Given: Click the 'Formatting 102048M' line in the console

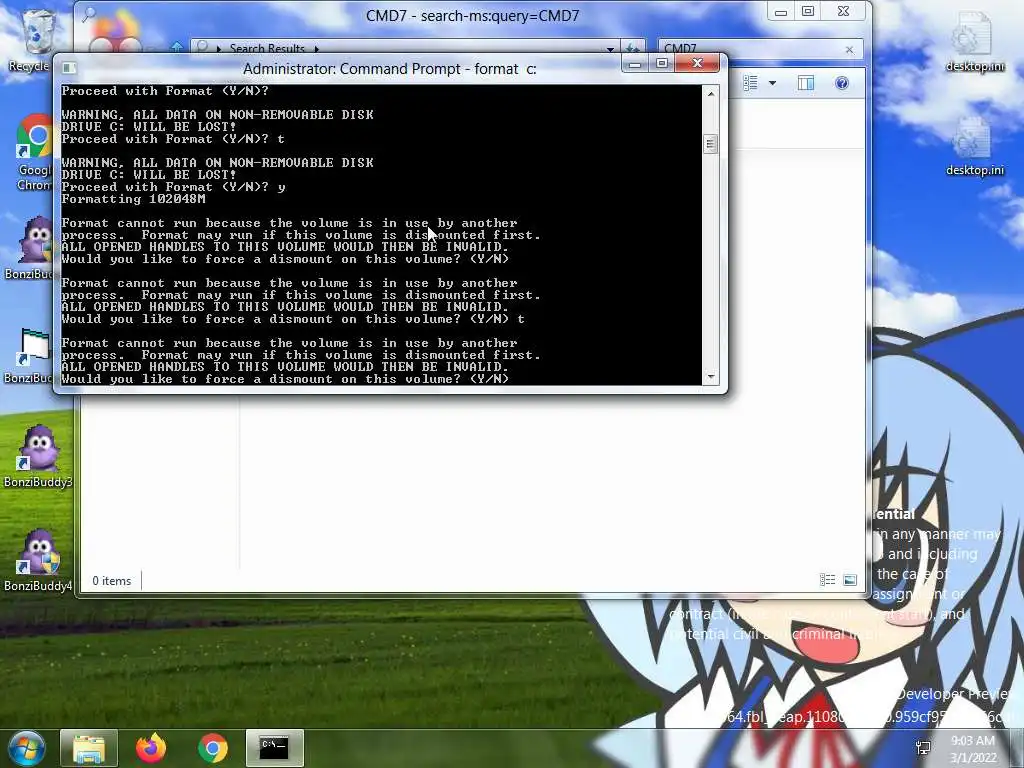Looking at the screenshot, I should tap(133, 199).
